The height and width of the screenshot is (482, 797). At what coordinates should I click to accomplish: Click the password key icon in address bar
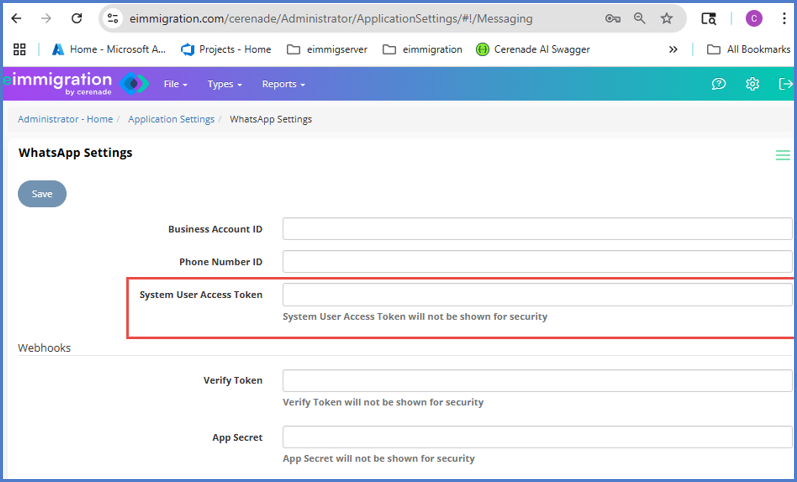[x=613, y=18]
